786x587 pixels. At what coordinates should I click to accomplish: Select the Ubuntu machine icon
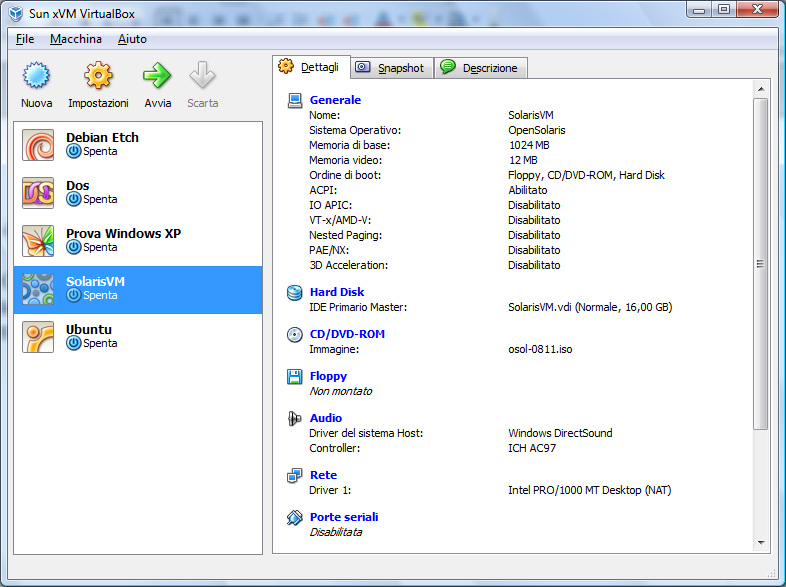pos(38,337)
